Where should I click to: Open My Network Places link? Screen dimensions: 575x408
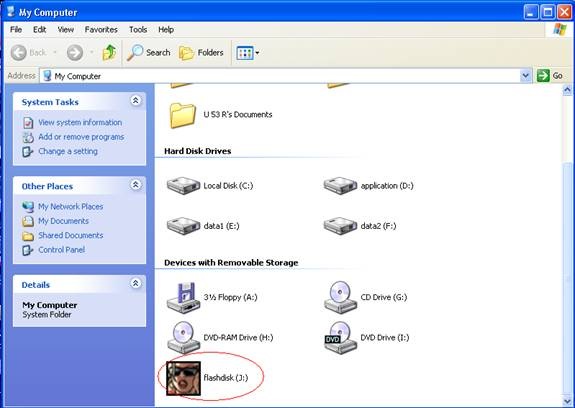(x=70, y=207)
